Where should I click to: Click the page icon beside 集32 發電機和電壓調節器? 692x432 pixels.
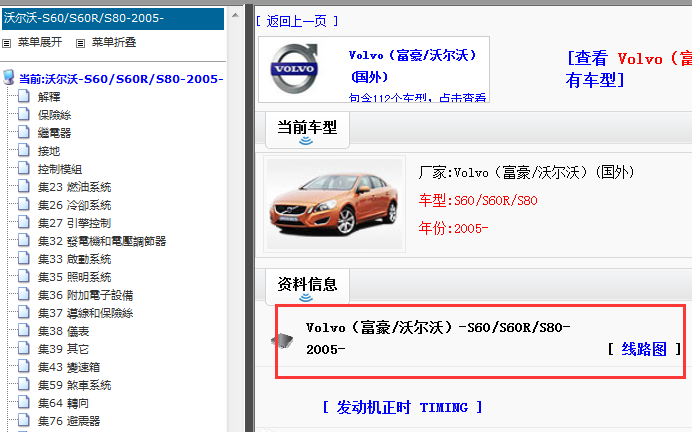point(24,240)
